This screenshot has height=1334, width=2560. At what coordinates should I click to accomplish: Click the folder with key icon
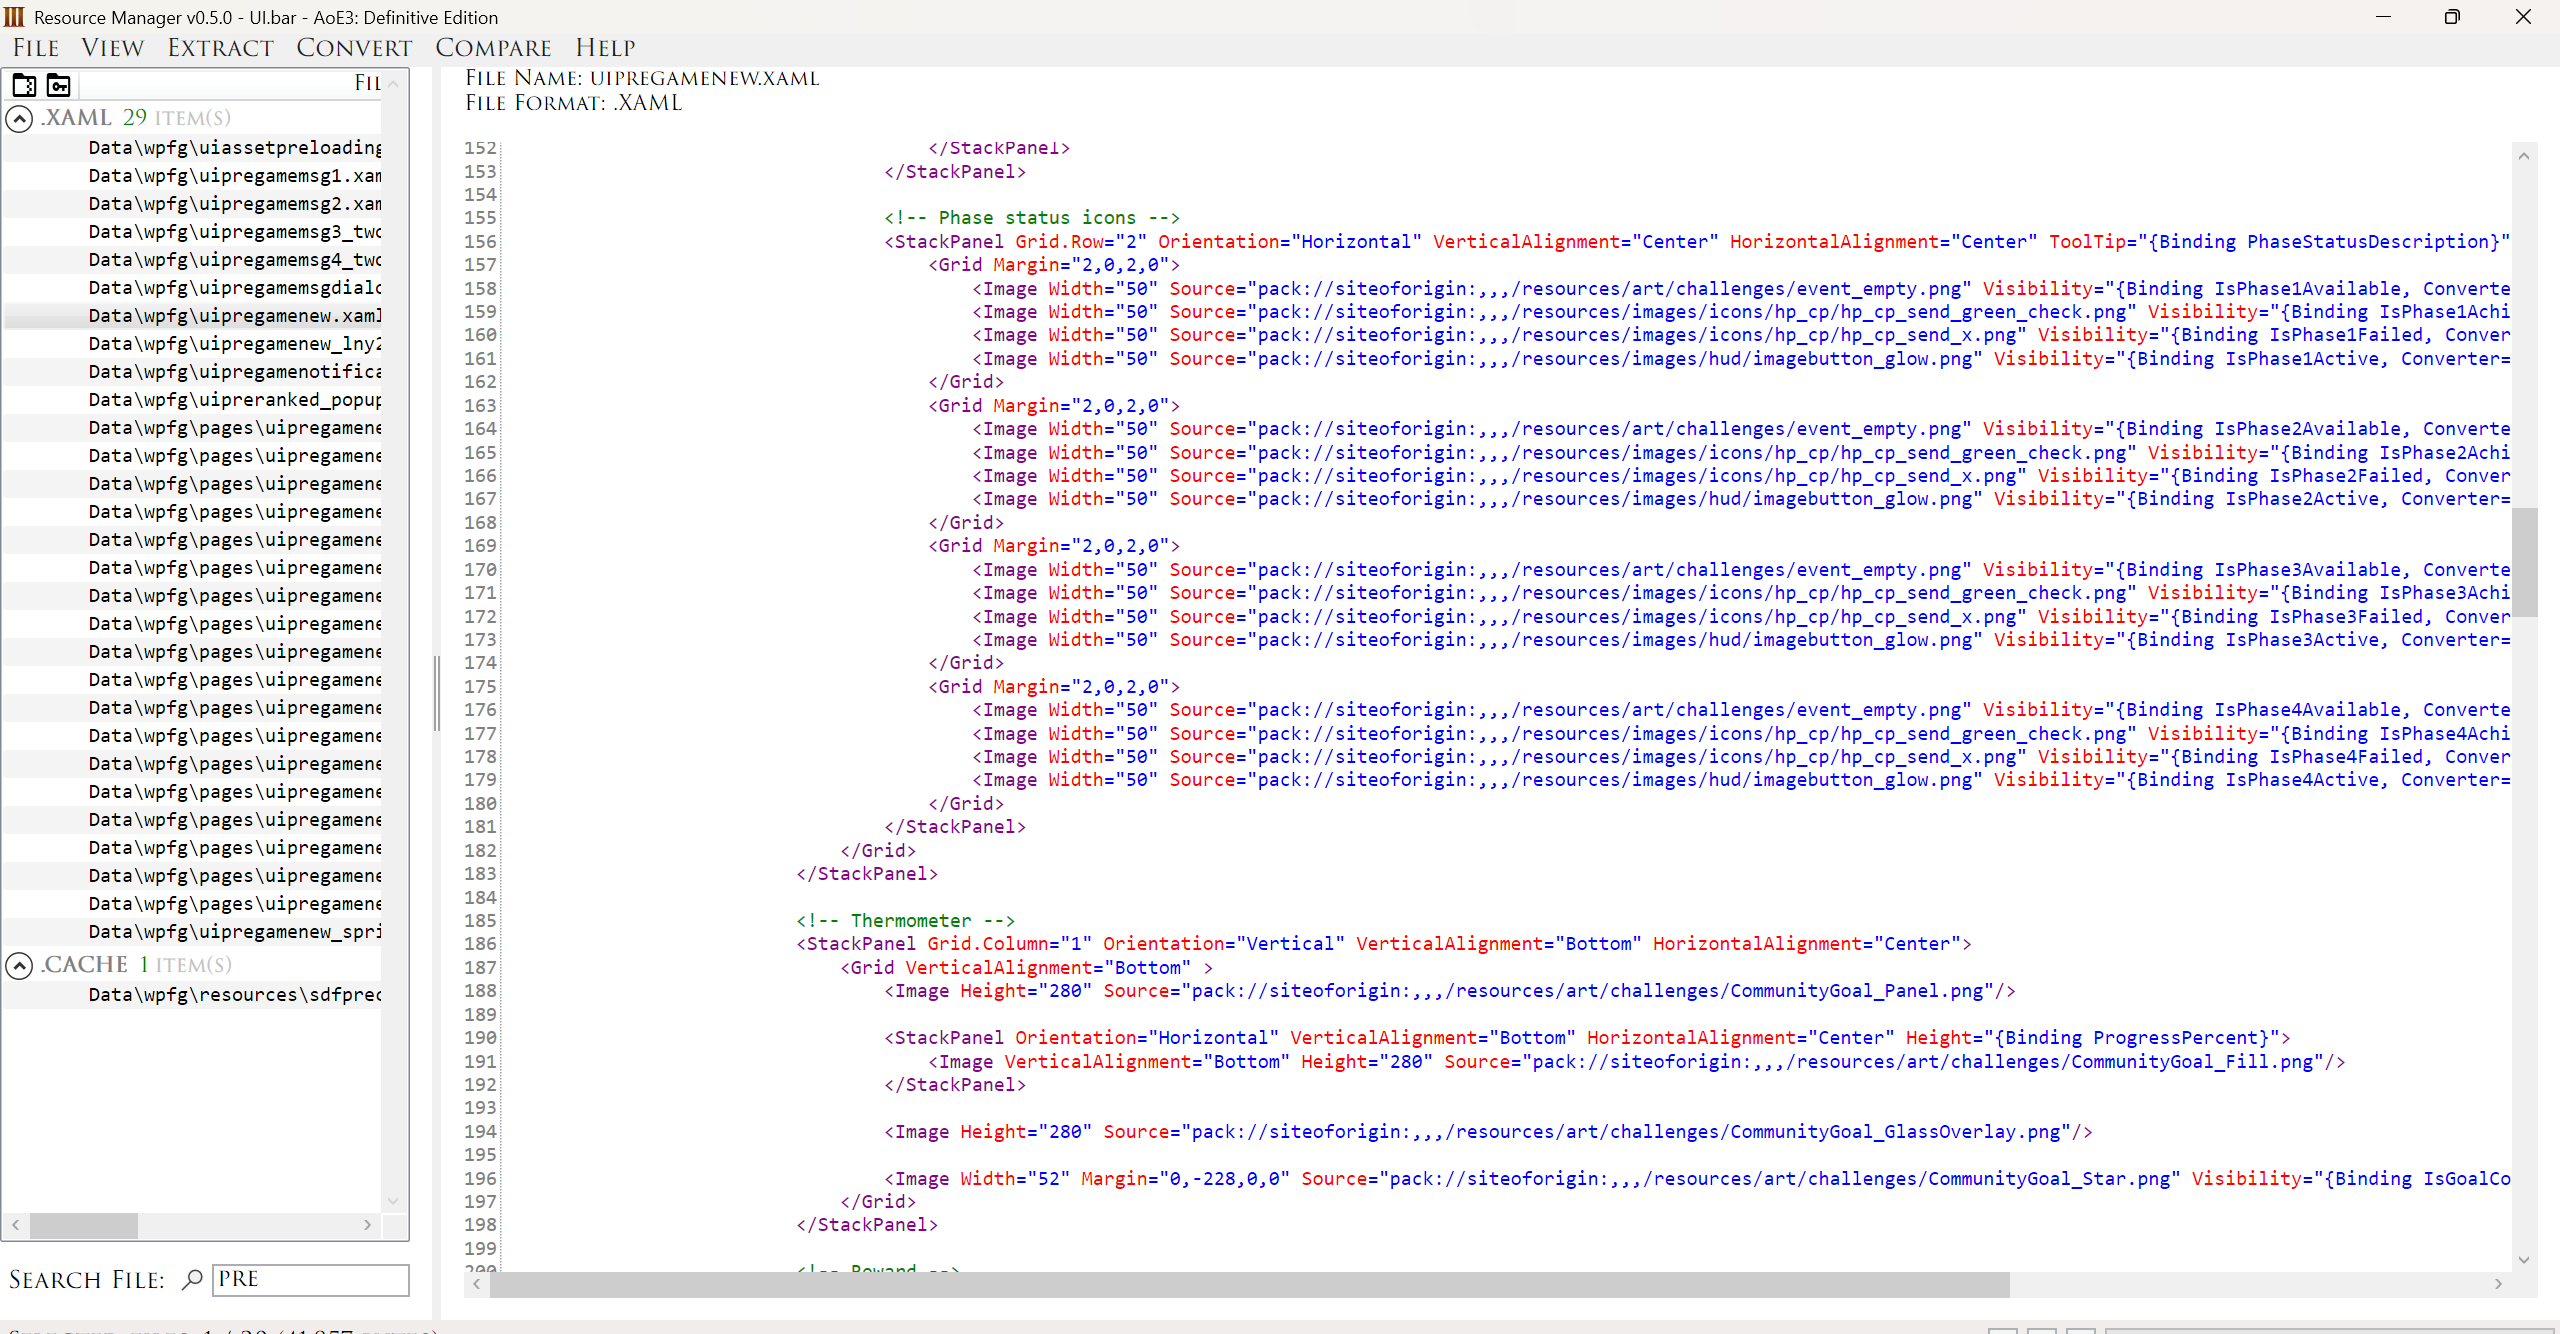point(59,85)
